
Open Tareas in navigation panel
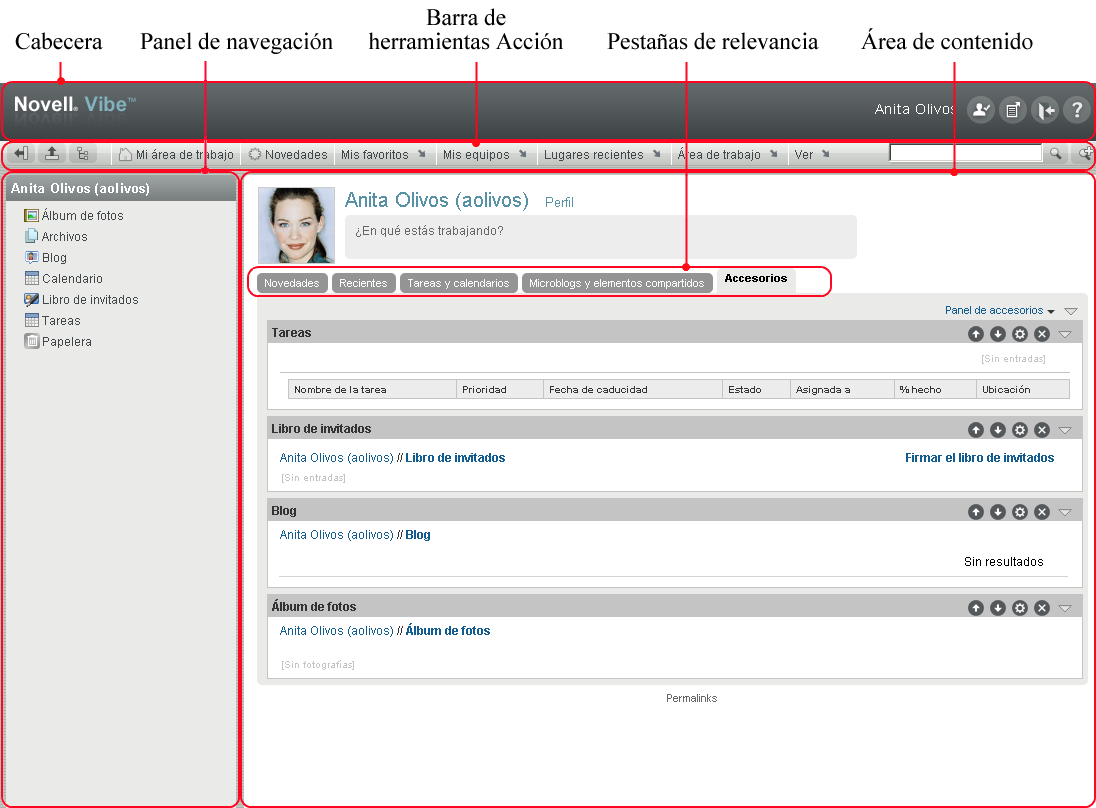(52, 321)
